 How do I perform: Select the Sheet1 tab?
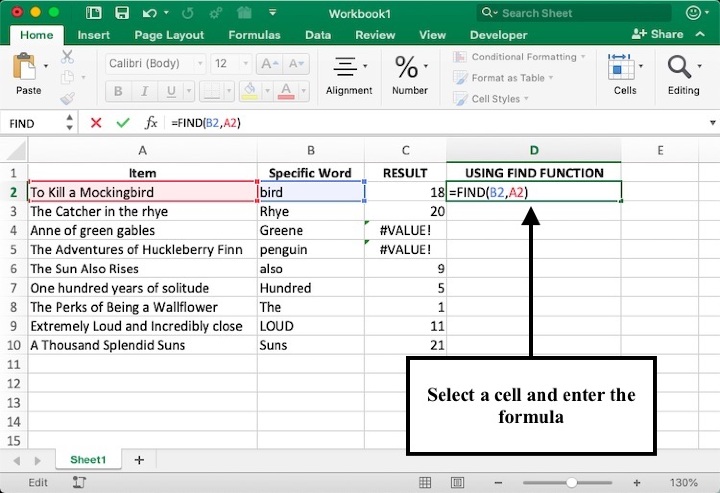(x=88, y=459)
